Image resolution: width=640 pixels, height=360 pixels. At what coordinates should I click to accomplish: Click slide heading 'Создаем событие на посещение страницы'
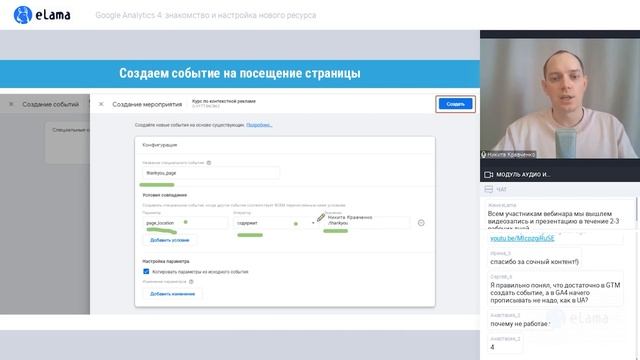pos(240,73)
